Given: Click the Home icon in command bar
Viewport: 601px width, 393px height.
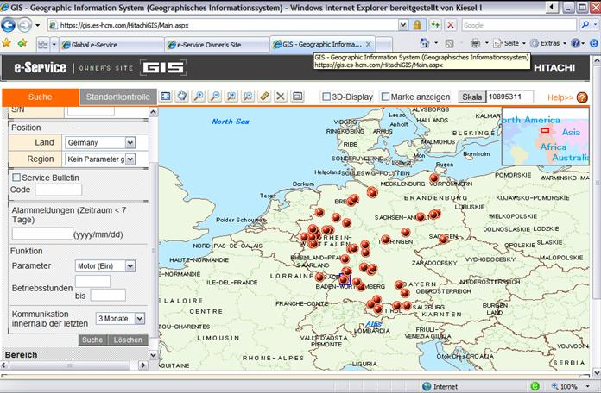Looking at the screenshot, I should [425, 43].
